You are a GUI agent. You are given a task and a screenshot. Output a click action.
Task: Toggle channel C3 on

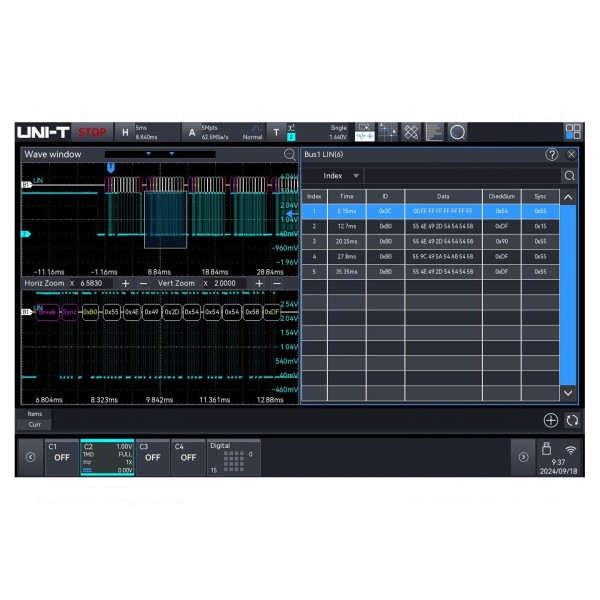point(152,456)
